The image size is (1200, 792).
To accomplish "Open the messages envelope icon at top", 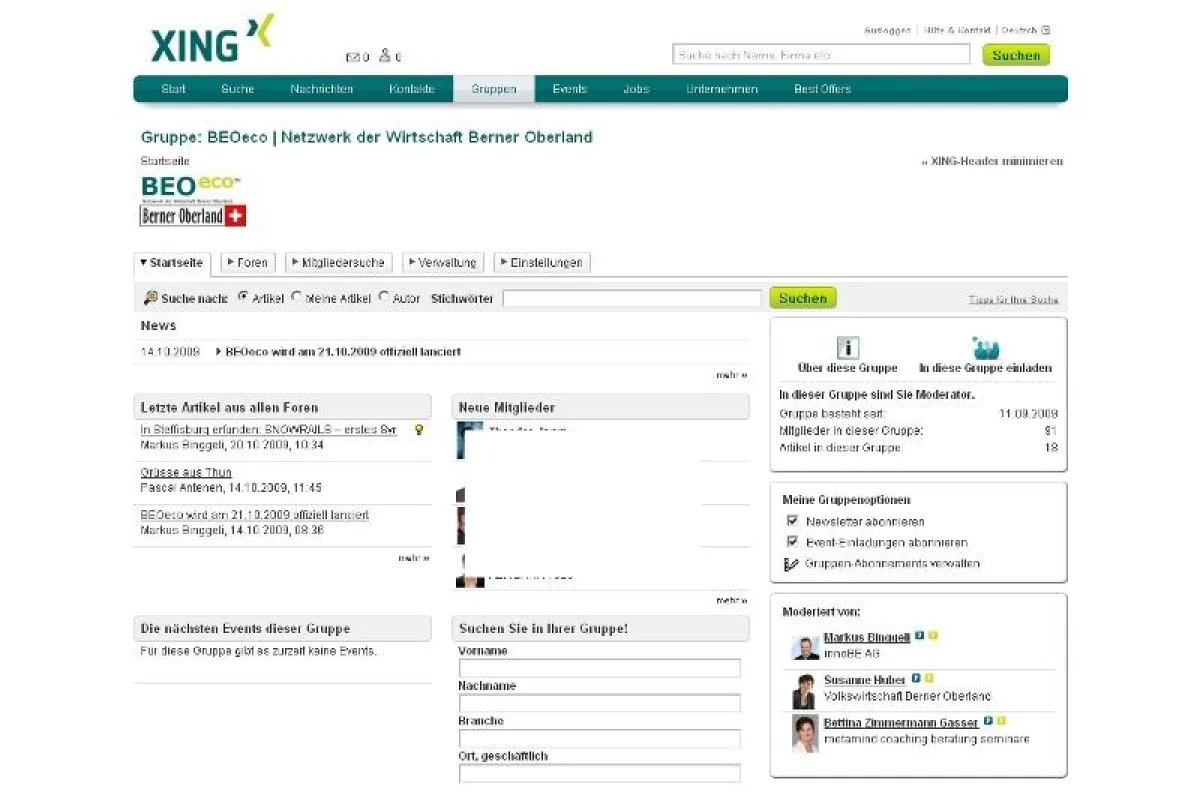I will point(353,56).
